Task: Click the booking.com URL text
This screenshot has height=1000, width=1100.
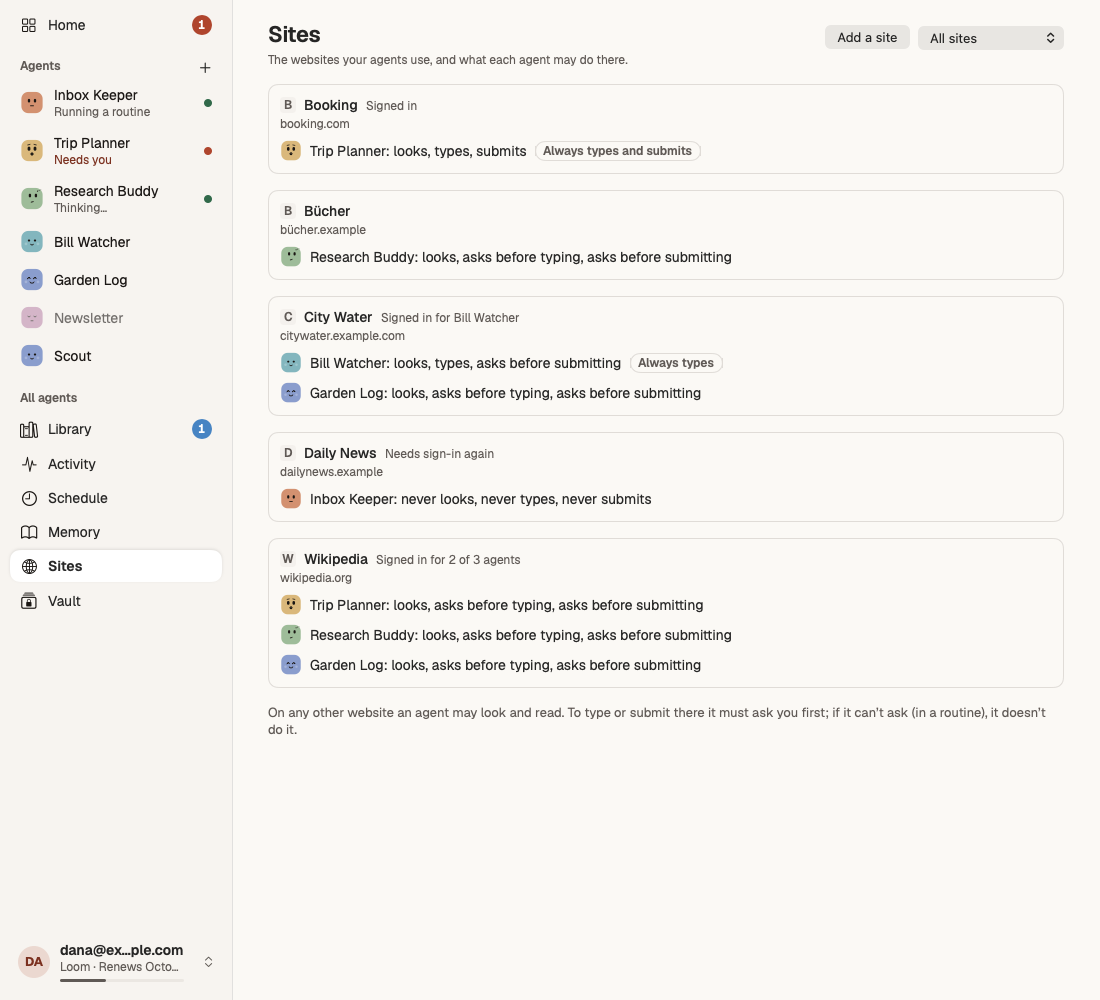Action: tap(314, 124)
